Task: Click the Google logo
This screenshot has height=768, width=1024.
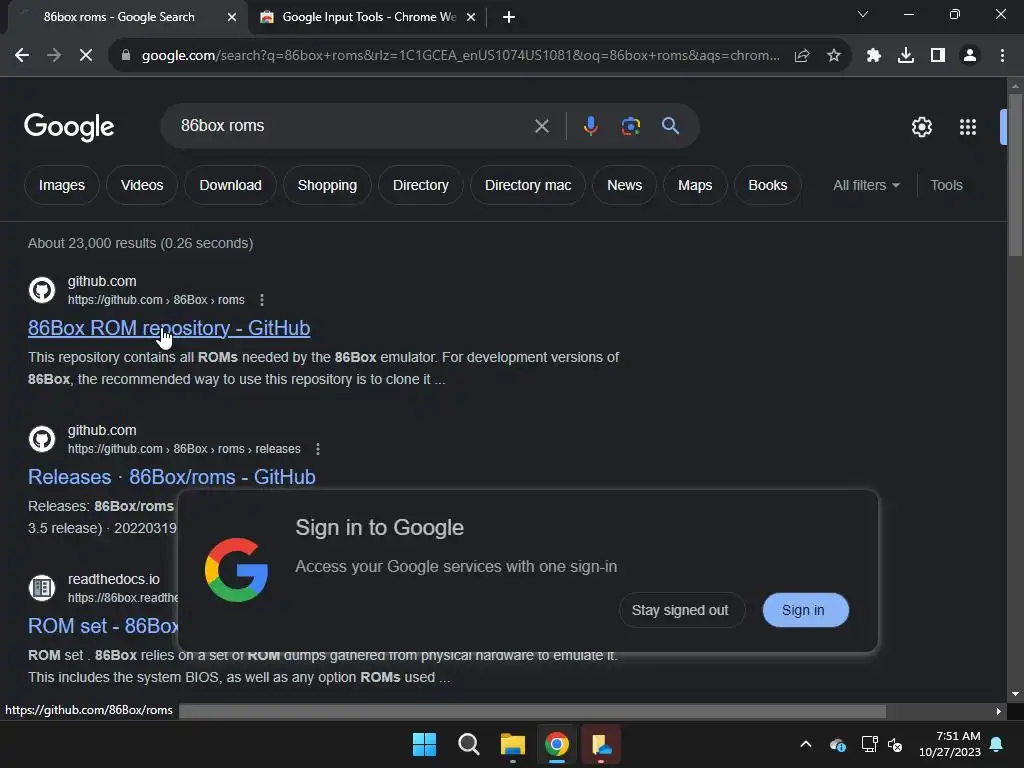Action: (x=69, y=127)
